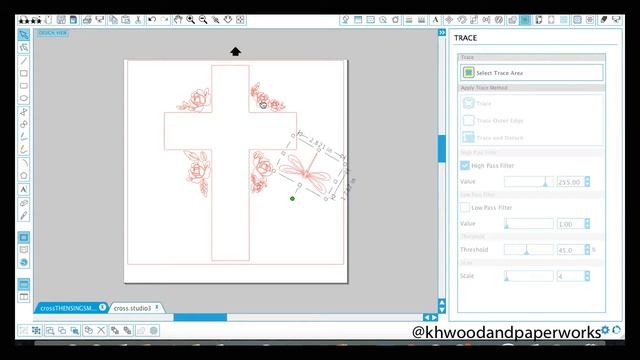Choose the Draw a Rectangle tool

[24, 73]
